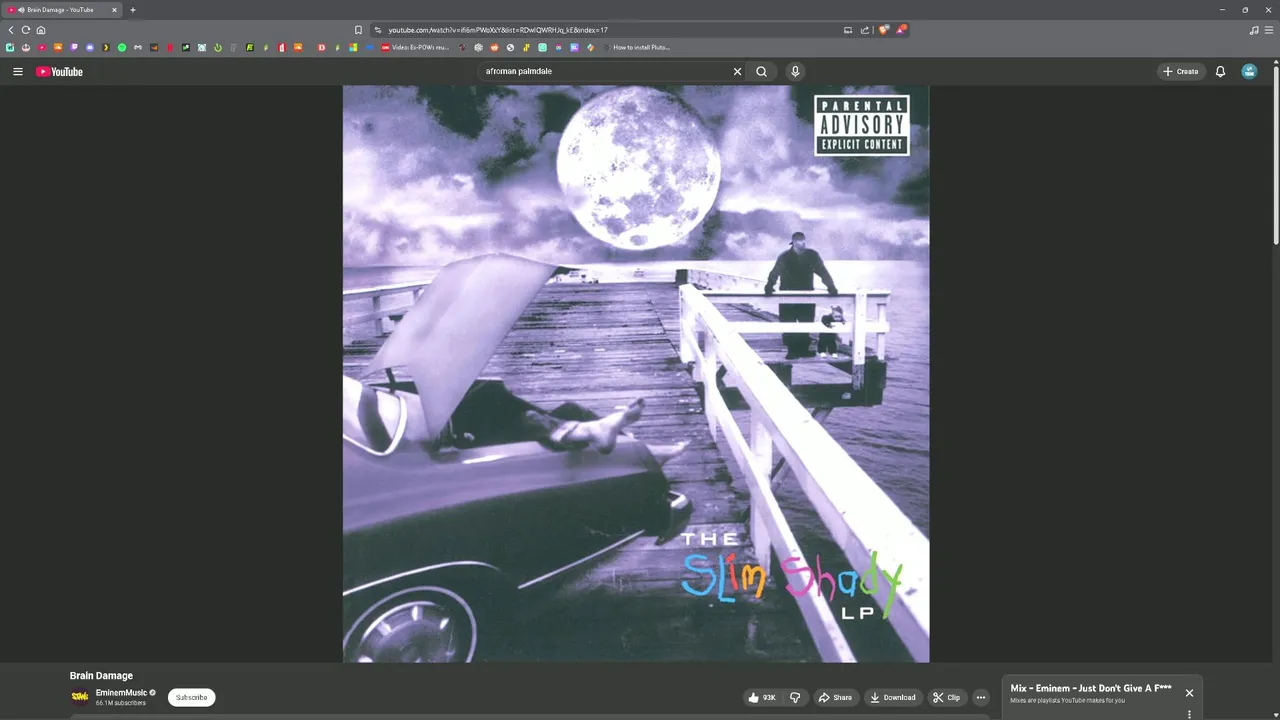
Task: Go to the browser home page
Action: tap(41, 30)
